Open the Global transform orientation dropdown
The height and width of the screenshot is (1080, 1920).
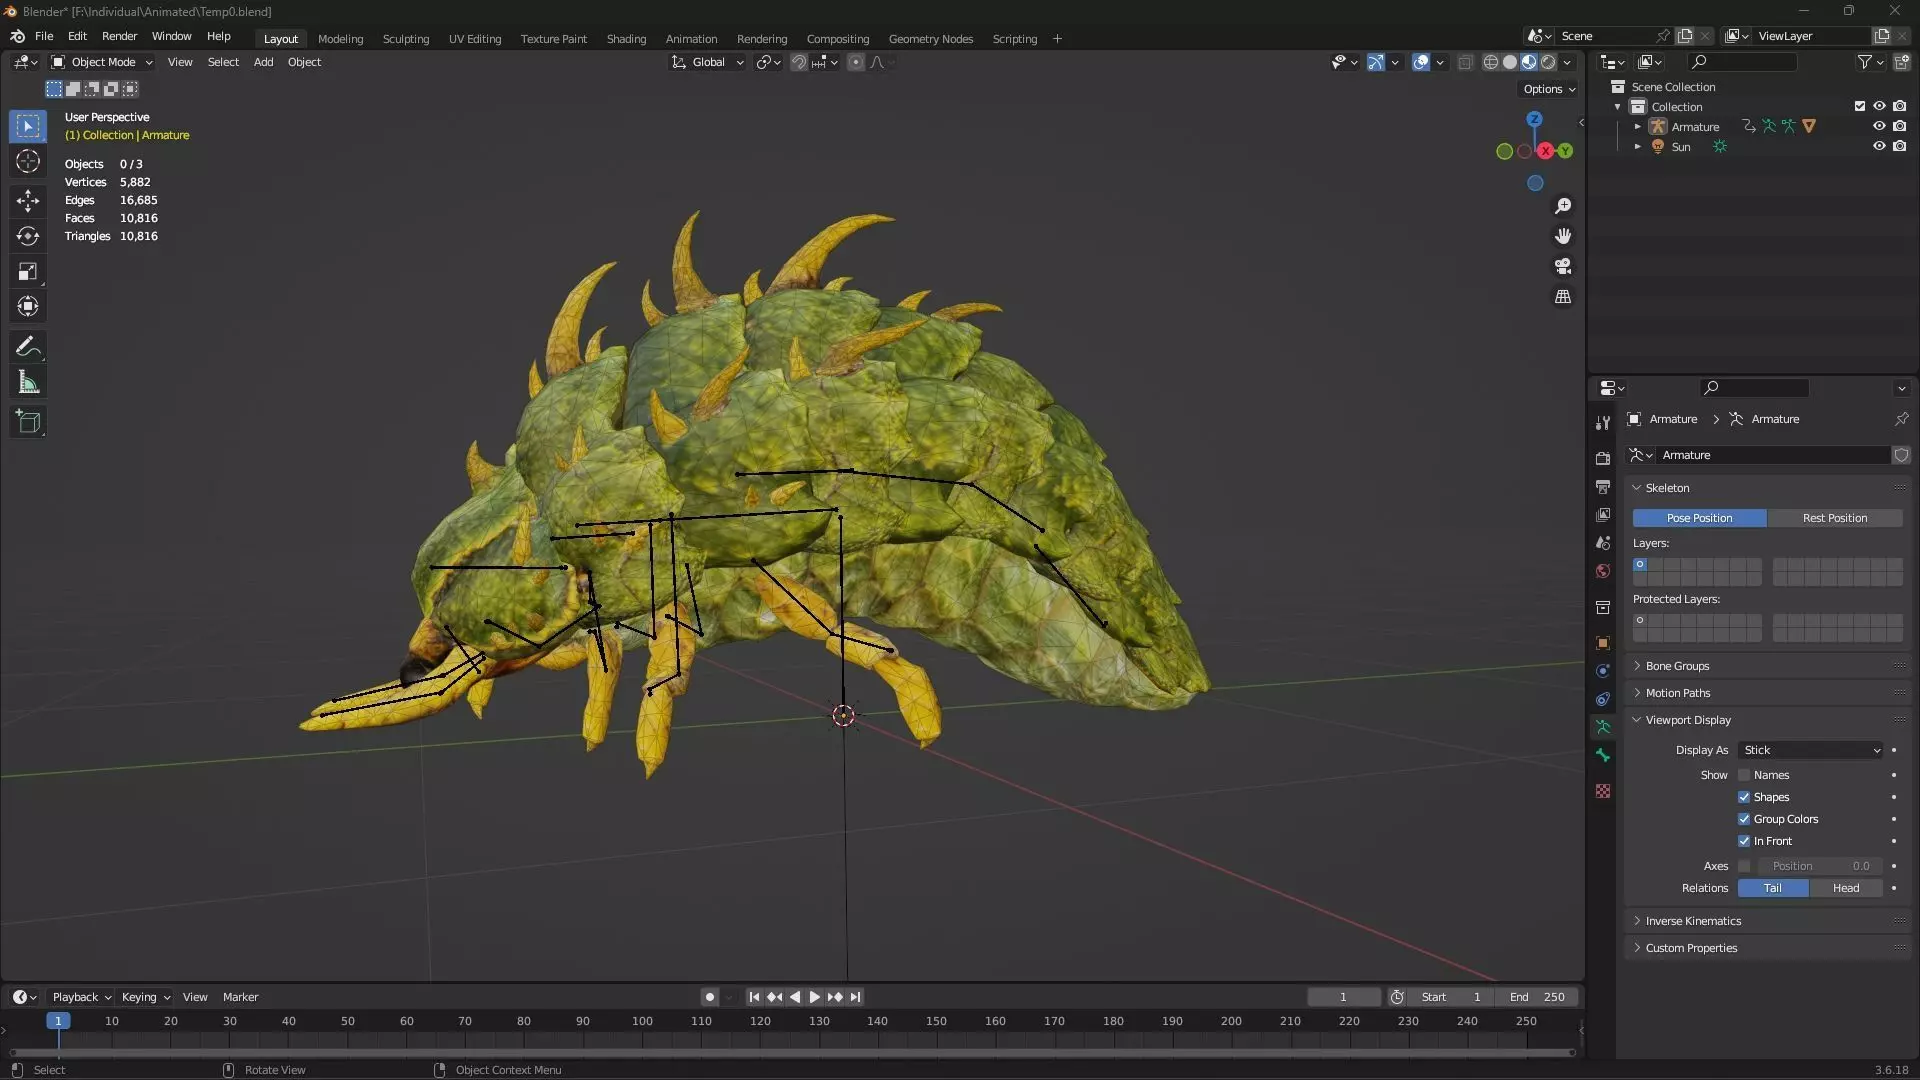point(708,62)
